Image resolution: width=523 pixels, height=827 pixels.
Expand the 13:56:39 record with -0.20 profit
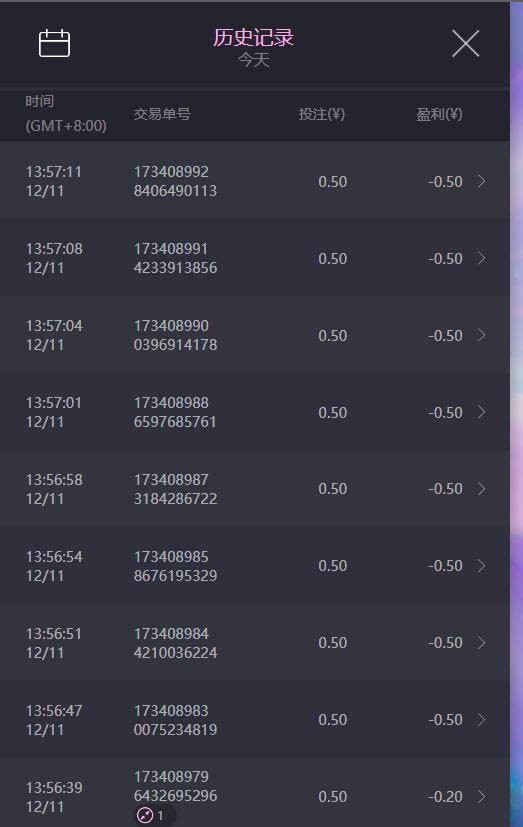tap(481, 796)
